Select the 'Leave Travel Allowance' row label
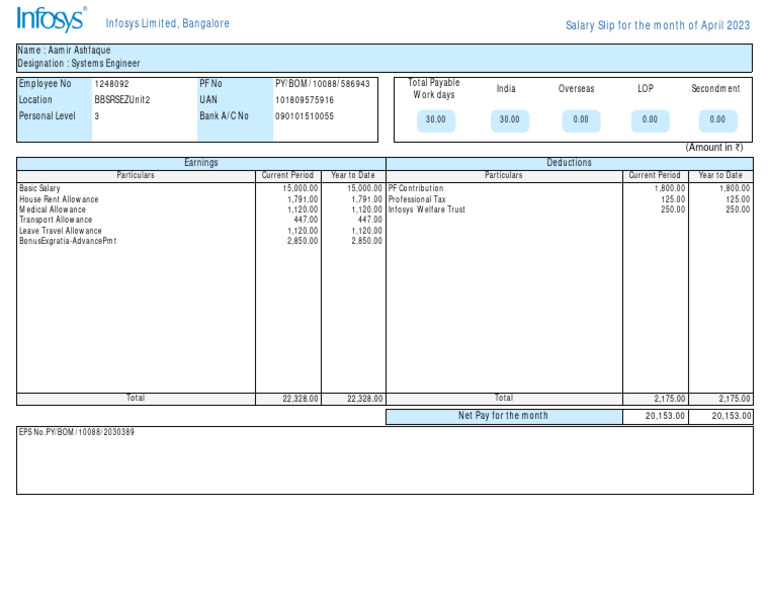 pyautogui.click(x=60, y=231)
